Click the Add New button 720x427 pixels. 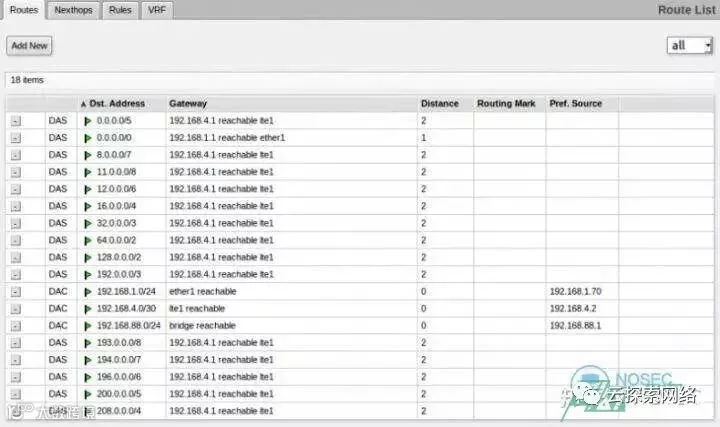coord(29,45)
